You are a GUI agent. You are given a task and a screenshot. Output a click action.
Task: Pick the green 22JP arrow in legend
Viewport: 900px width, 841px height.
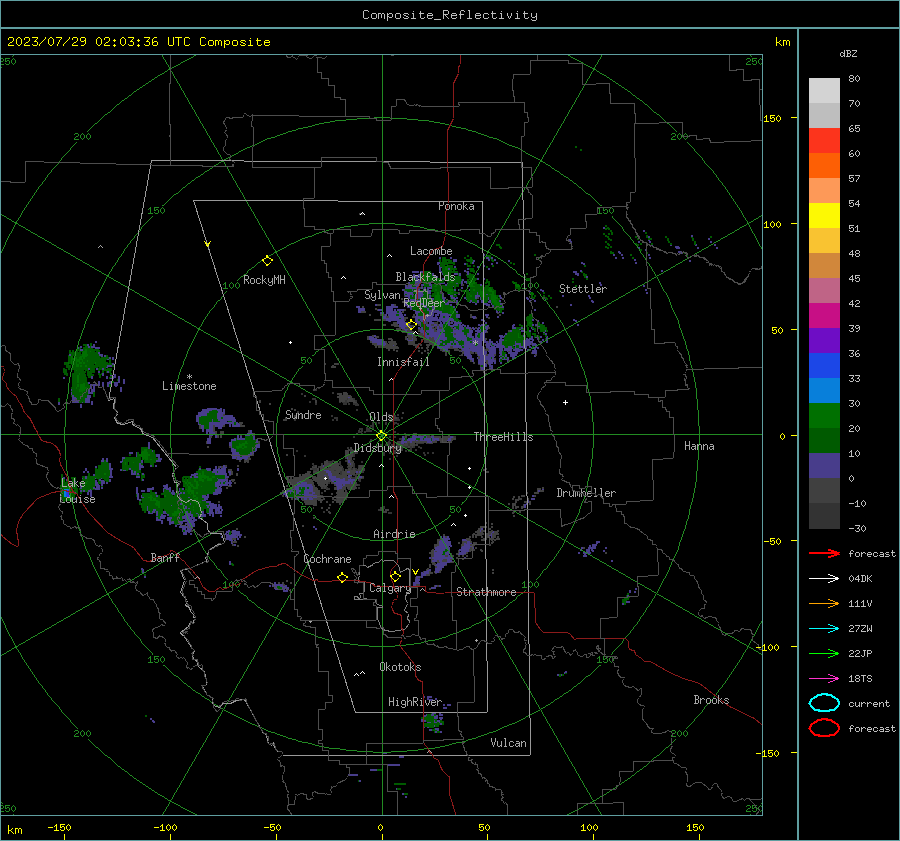pos(824,653)
